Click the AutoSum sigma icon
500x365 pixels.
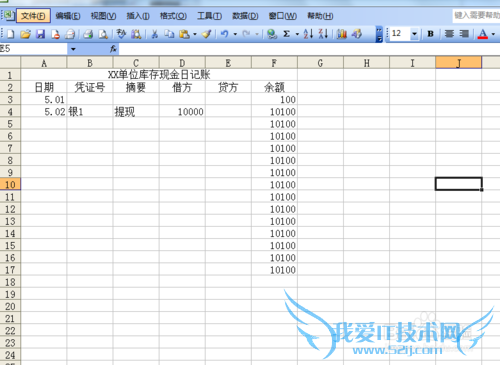pyautogui.click(x=287, y=34)
